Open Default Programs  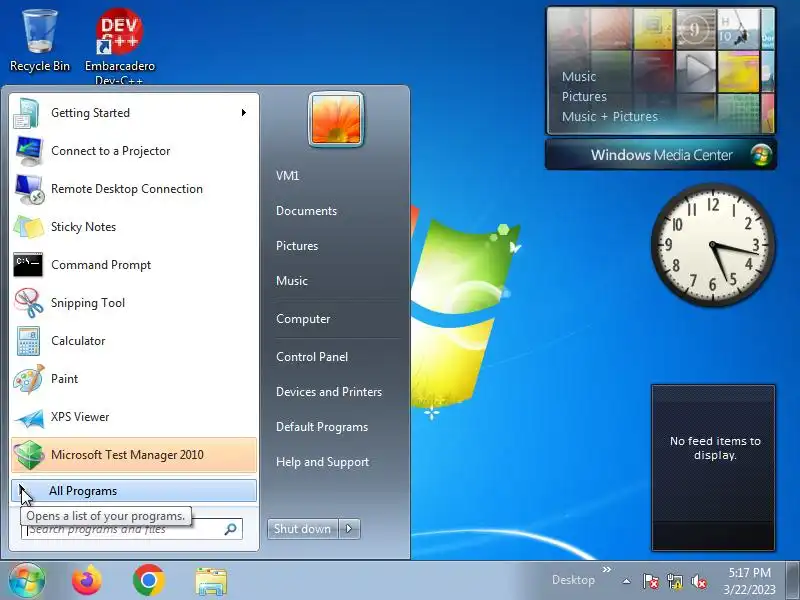[321, 427]
